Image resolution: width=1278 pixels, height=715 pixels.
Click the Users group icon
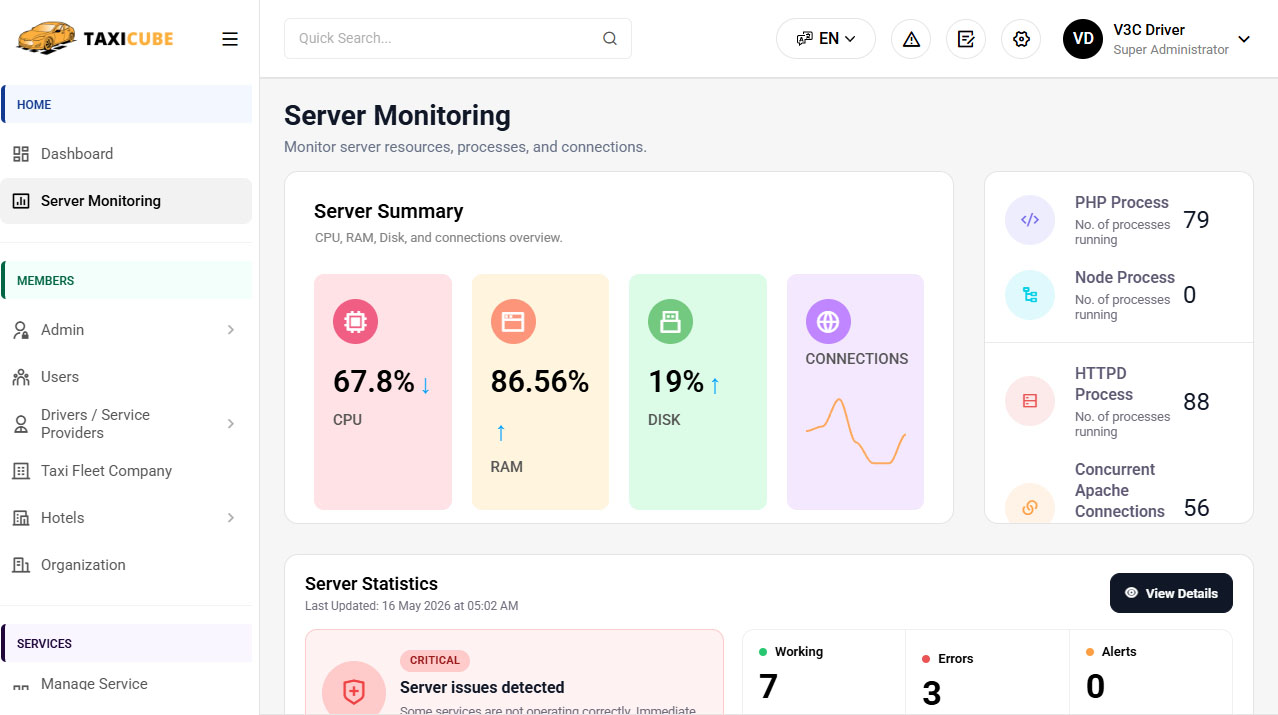[x=21, y=377]
